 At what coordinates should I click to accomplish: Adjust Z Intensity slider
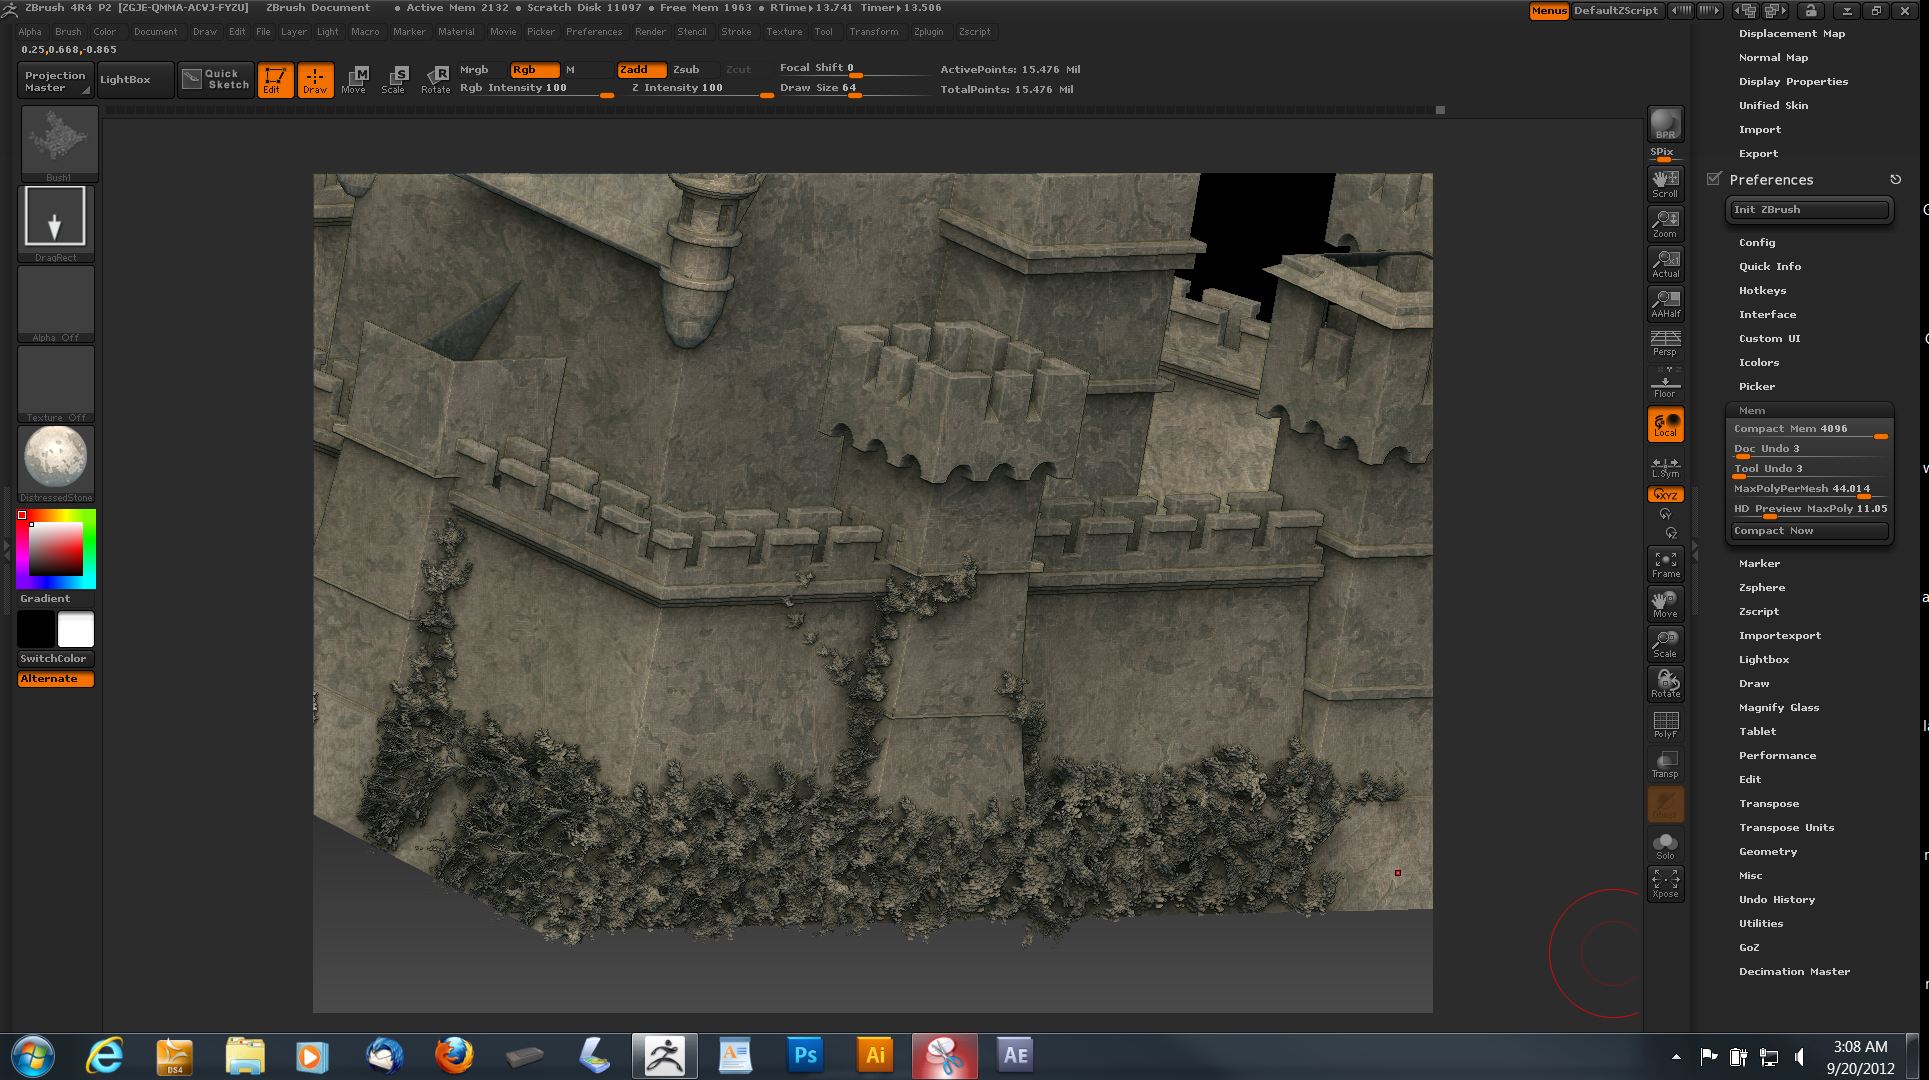tap(701, 89)
